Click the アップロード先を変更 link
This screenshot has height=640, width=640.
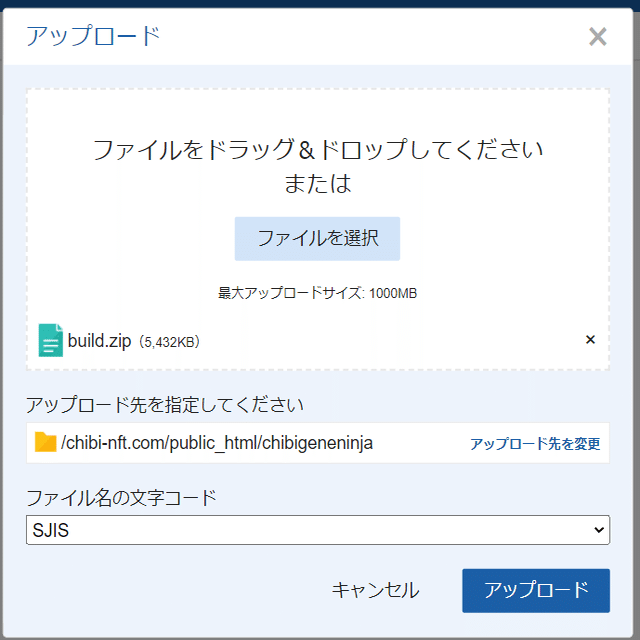[535, 444]
